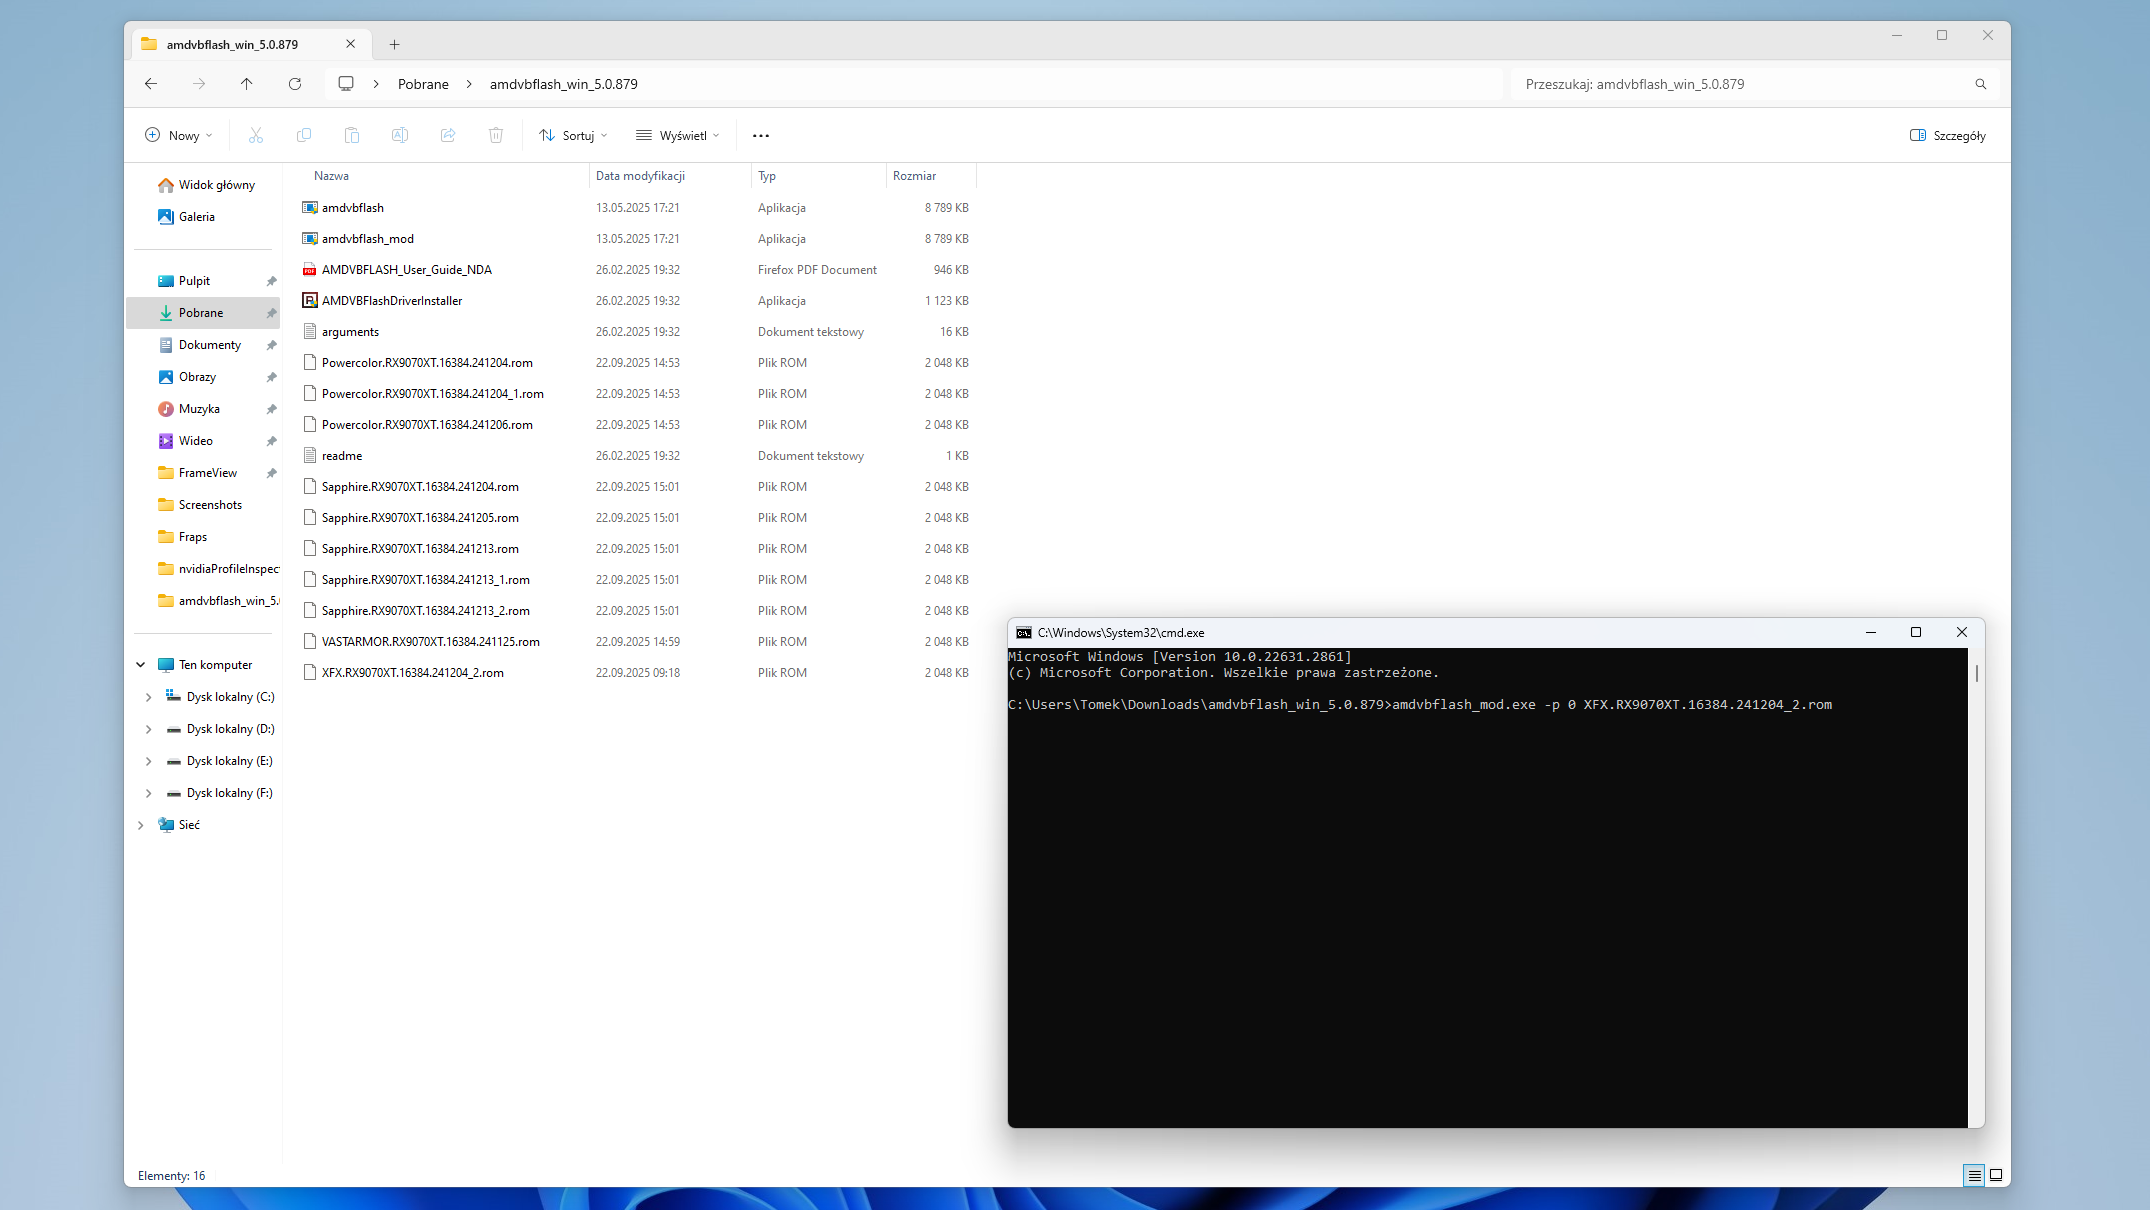
Task: Open the three-dots more options menu
Action: coord(761,135)
